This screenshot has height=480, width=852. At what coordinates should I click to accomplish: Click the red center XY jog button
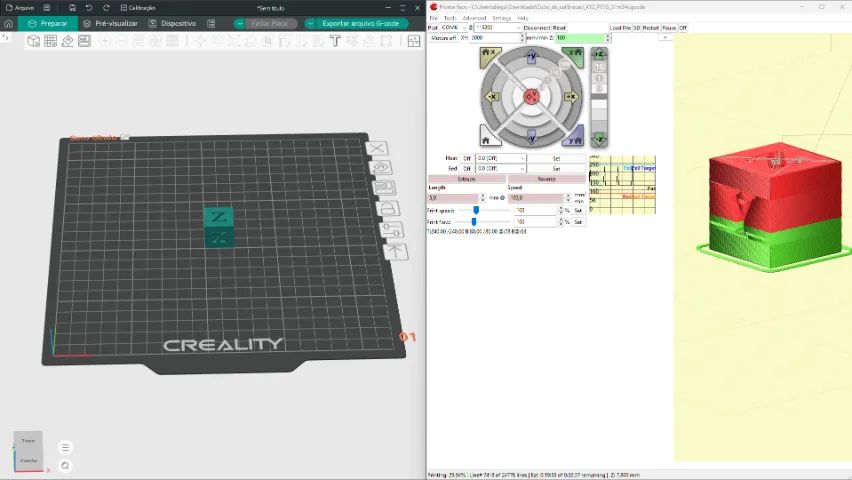[x=531, y=97]
